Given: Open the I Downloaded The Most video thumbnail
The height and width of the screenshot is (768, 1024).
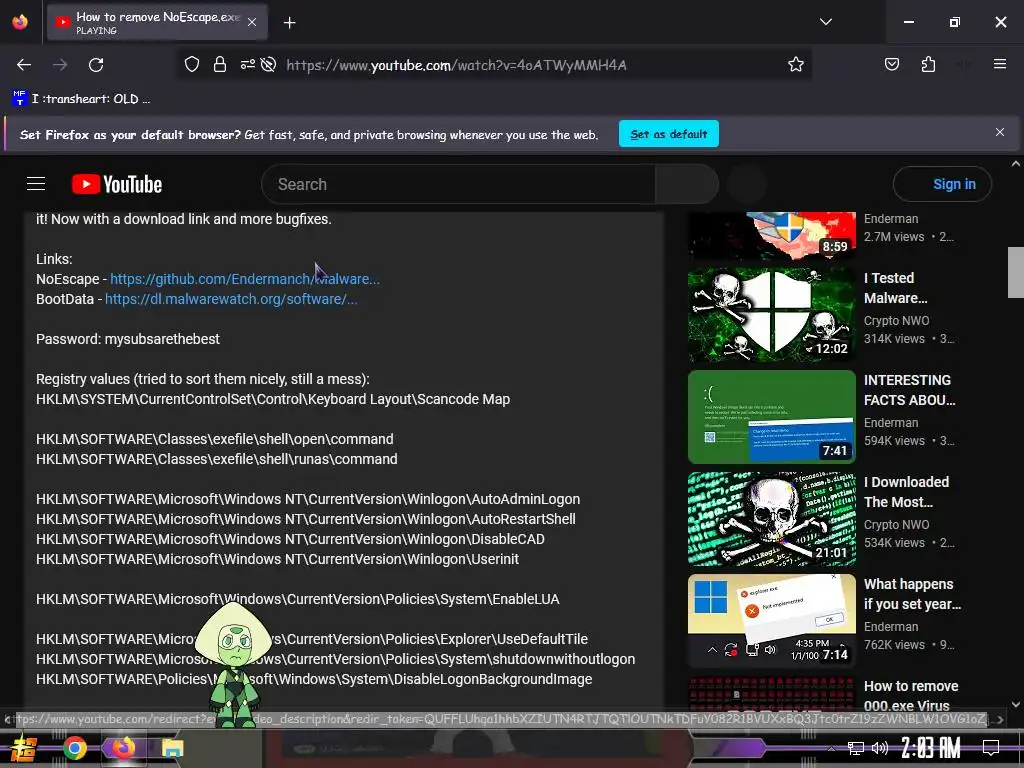Looking at the screenshot, I should pos(772,519).
